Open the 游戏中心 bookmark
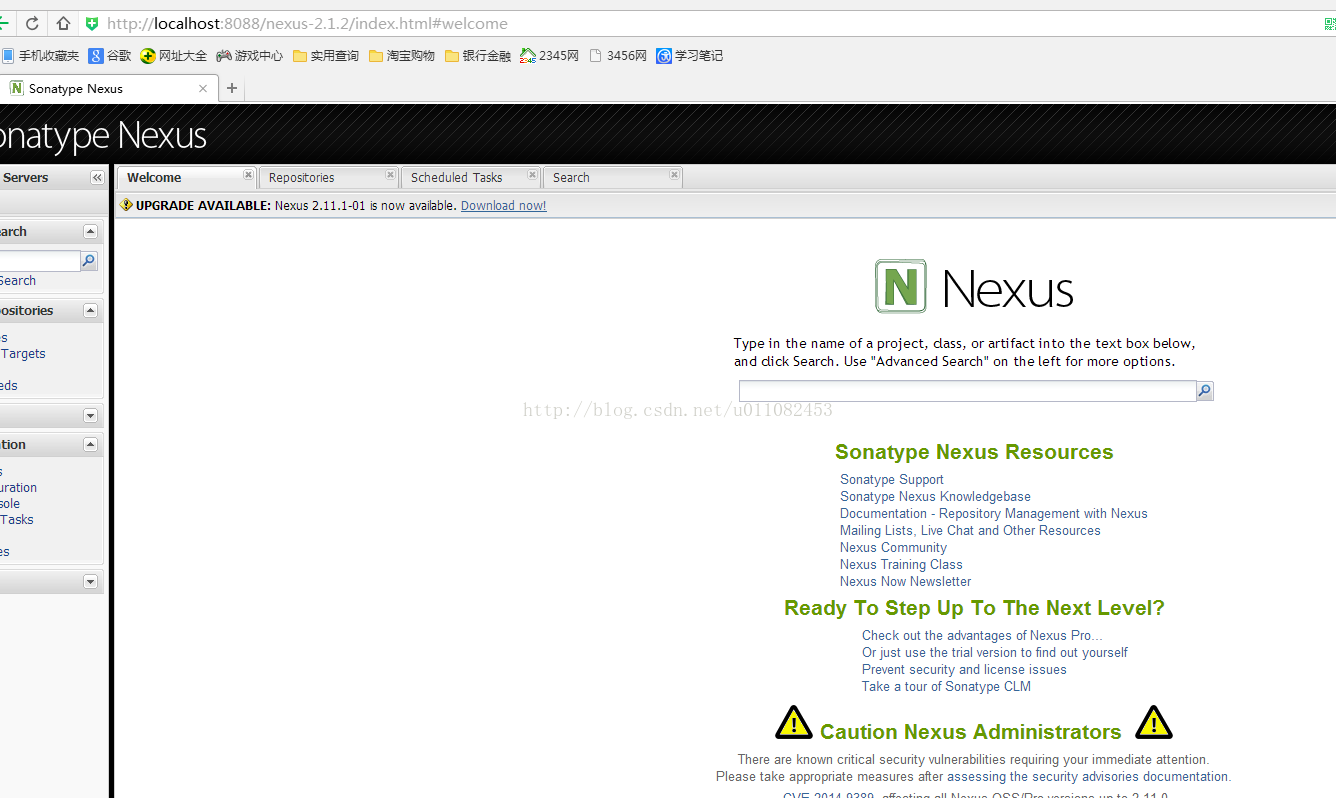The width and height of the screenshot is (1336, 798). (250, 56)
